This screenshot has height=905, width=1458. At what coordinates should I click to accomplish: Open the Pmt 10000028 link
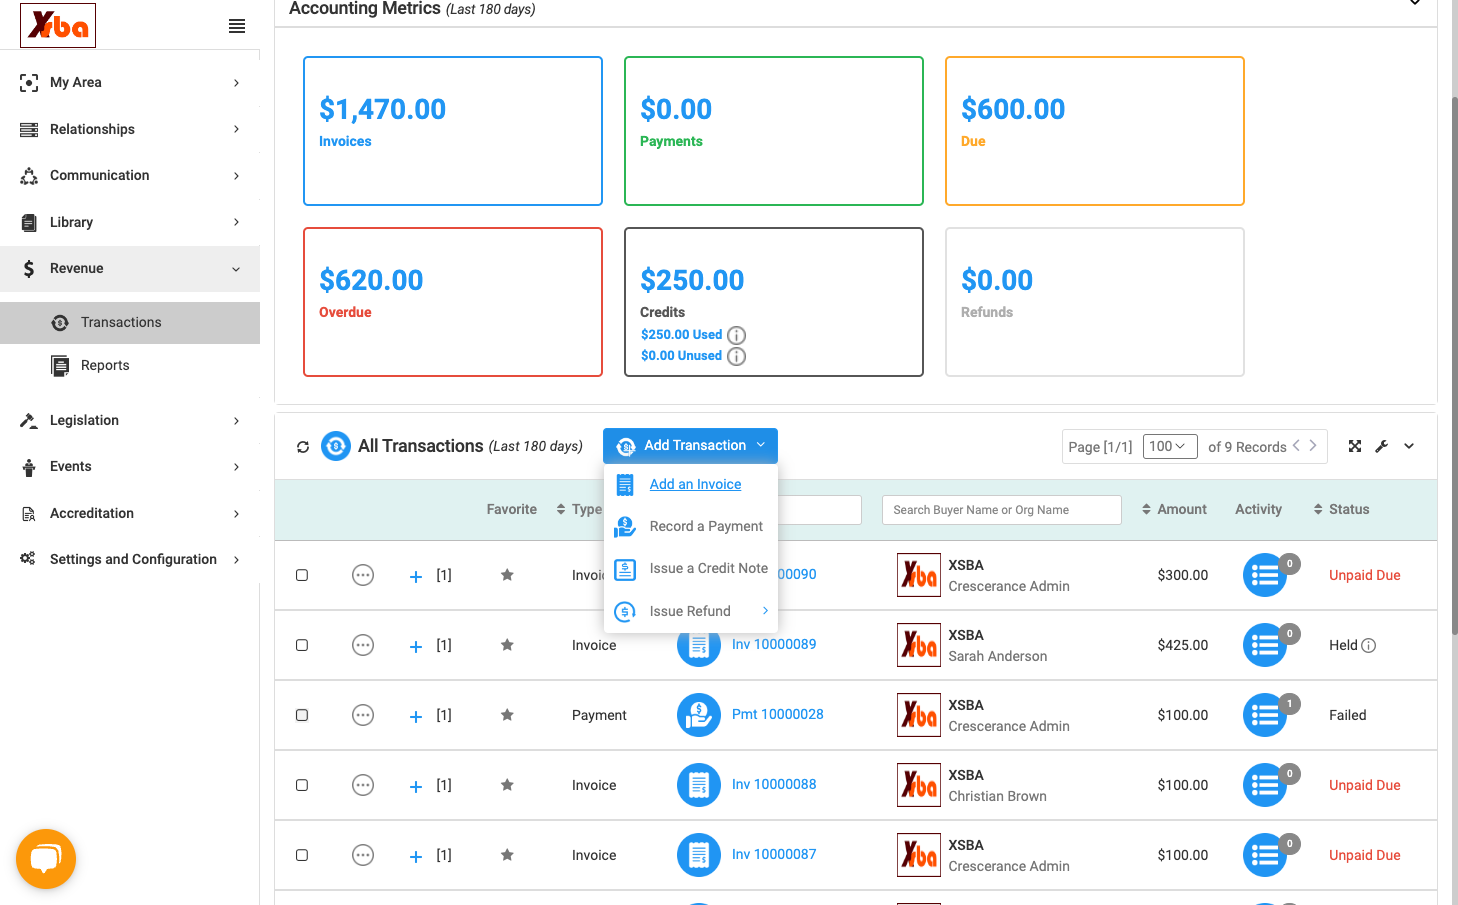pos(778,714)
